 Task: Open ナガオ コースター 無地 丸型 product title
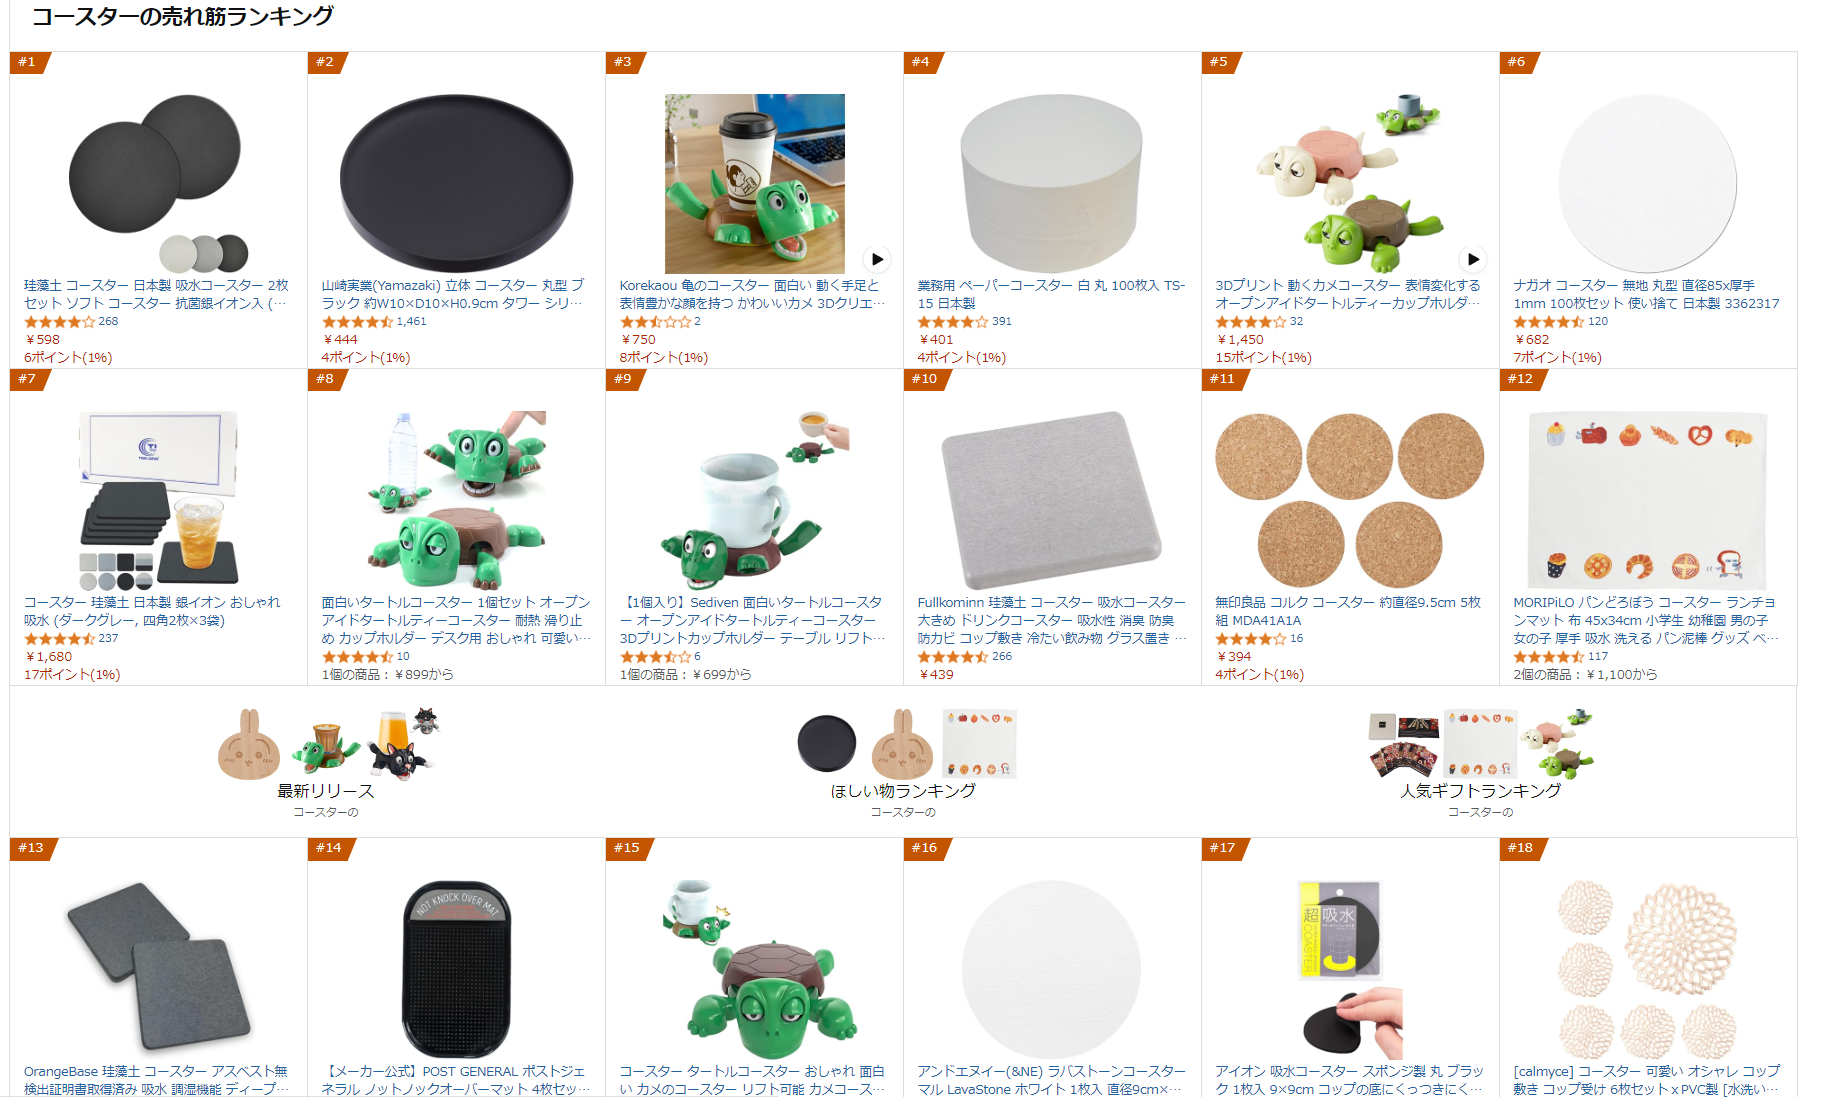click(x=1646, y=294)
